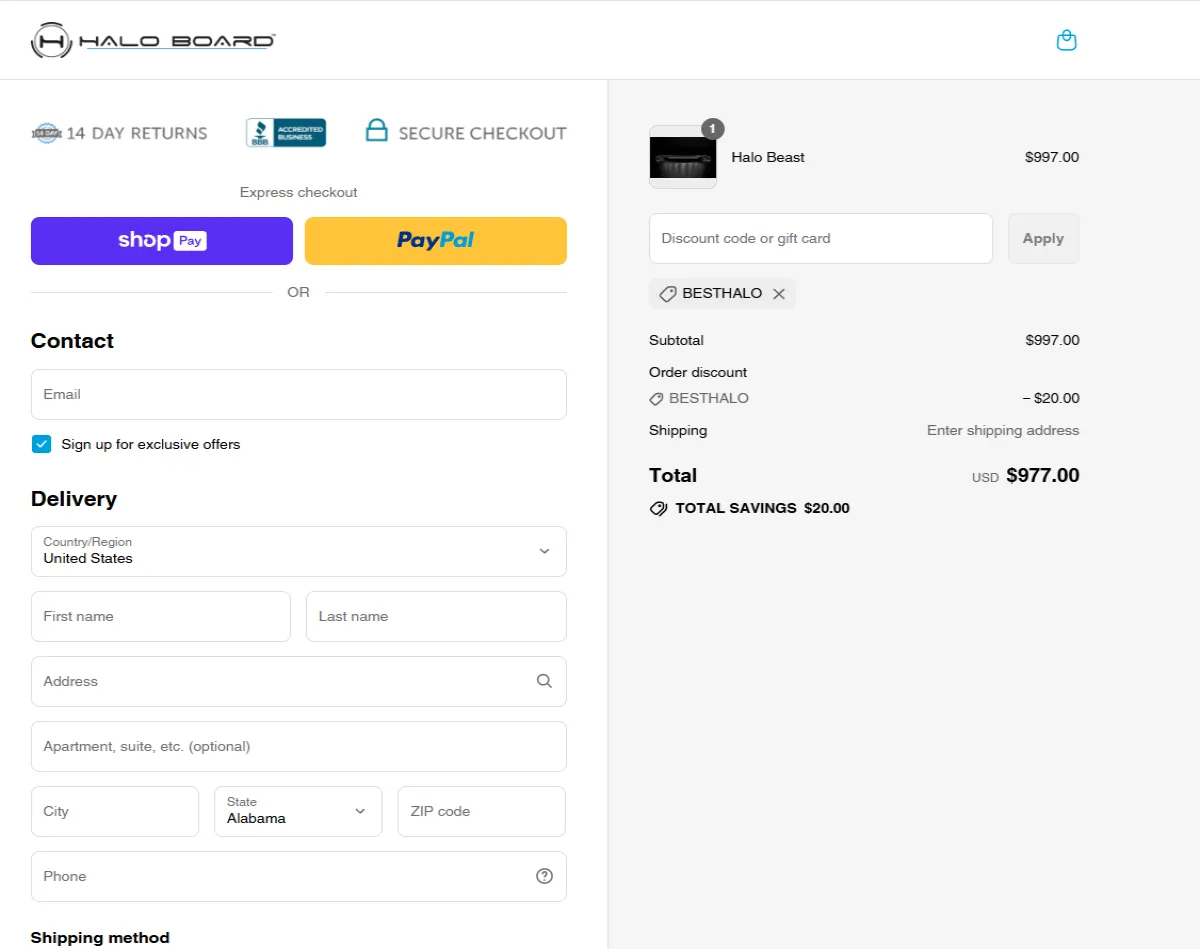The width and height of the screenshot is (1200, 949).
Task: Click the – $20.00 discount amount
Action: [x=1051, y=398]
